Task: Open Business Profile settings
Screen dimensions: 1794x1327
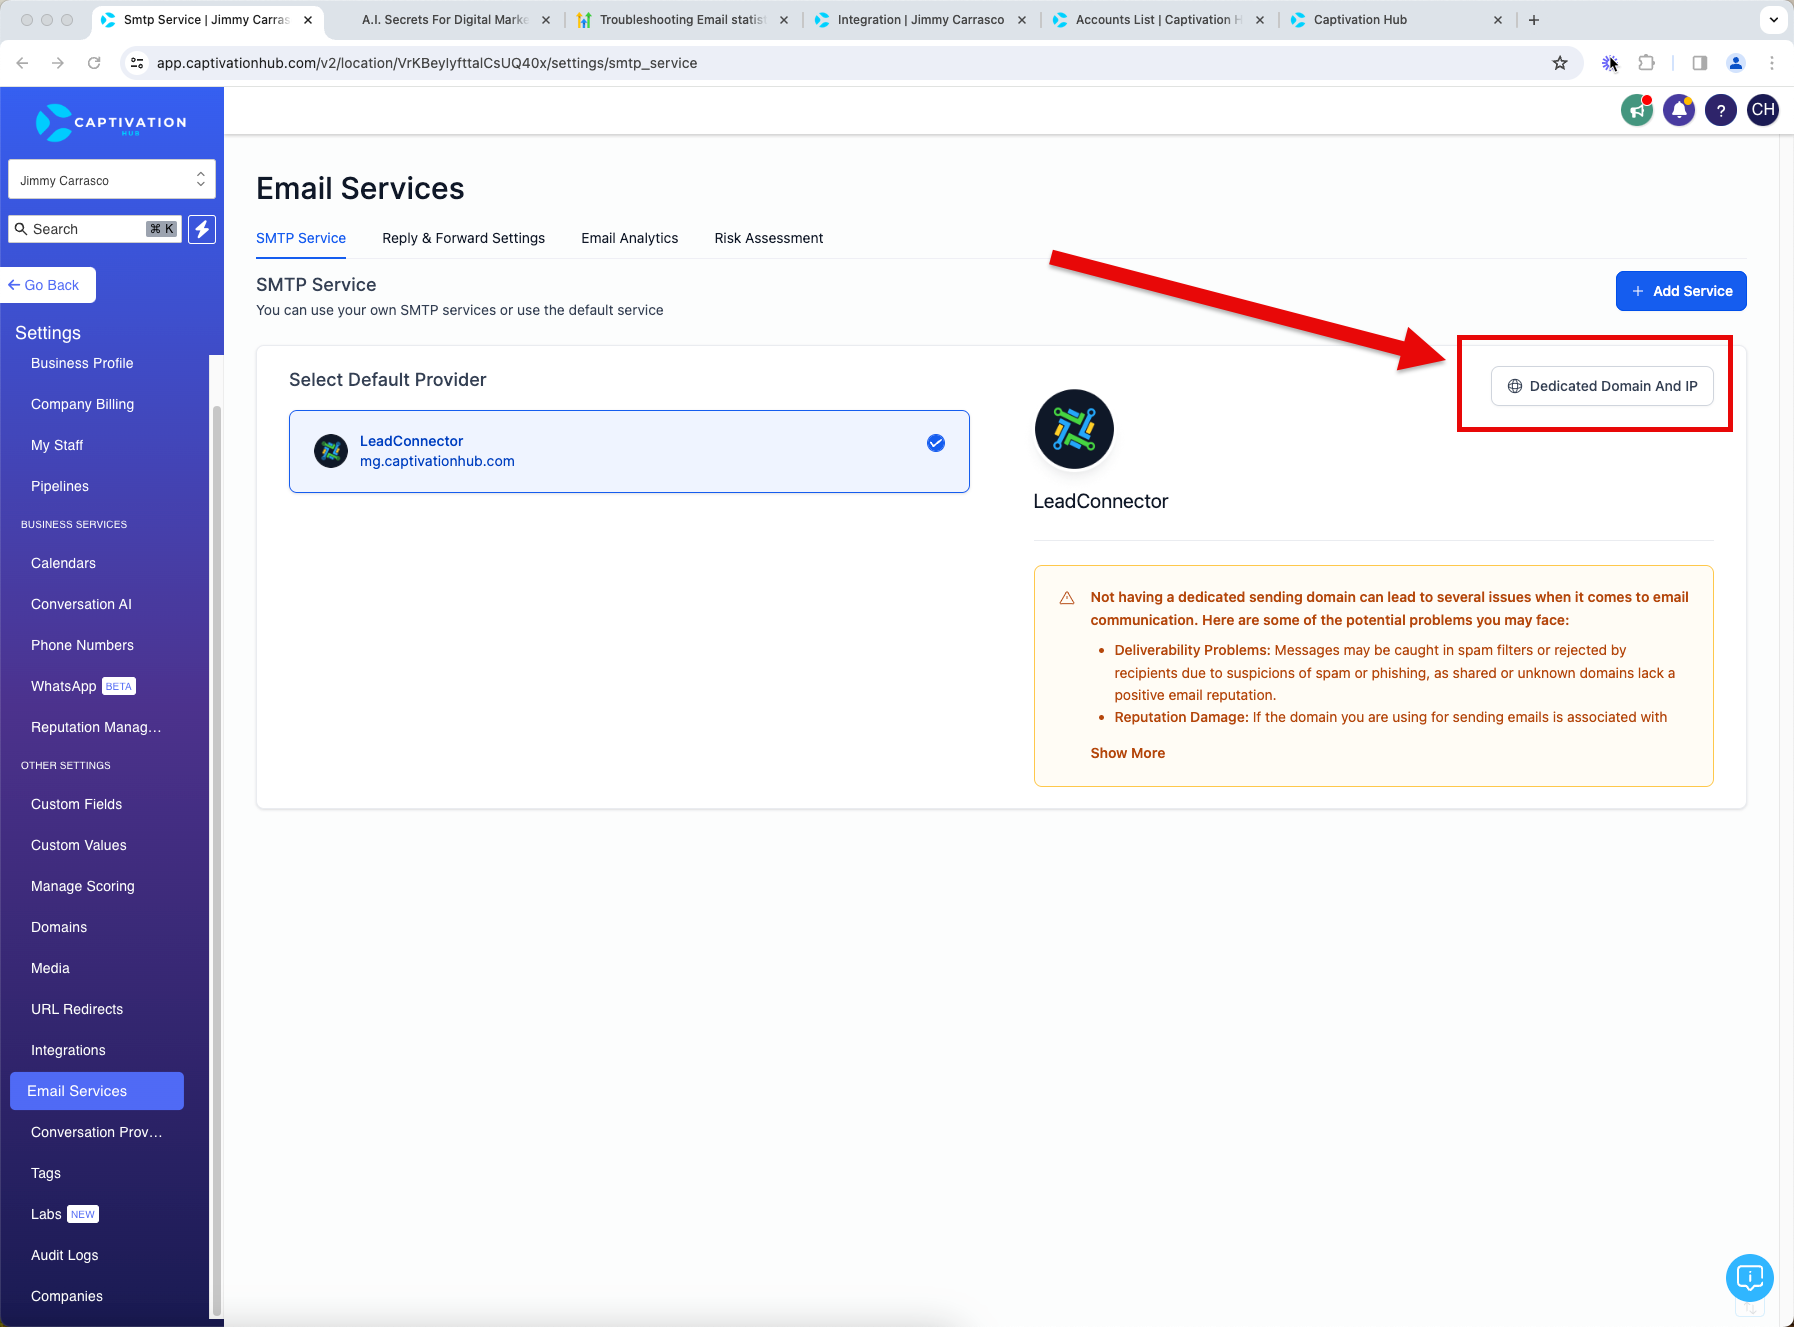Action: coord(82,363)
